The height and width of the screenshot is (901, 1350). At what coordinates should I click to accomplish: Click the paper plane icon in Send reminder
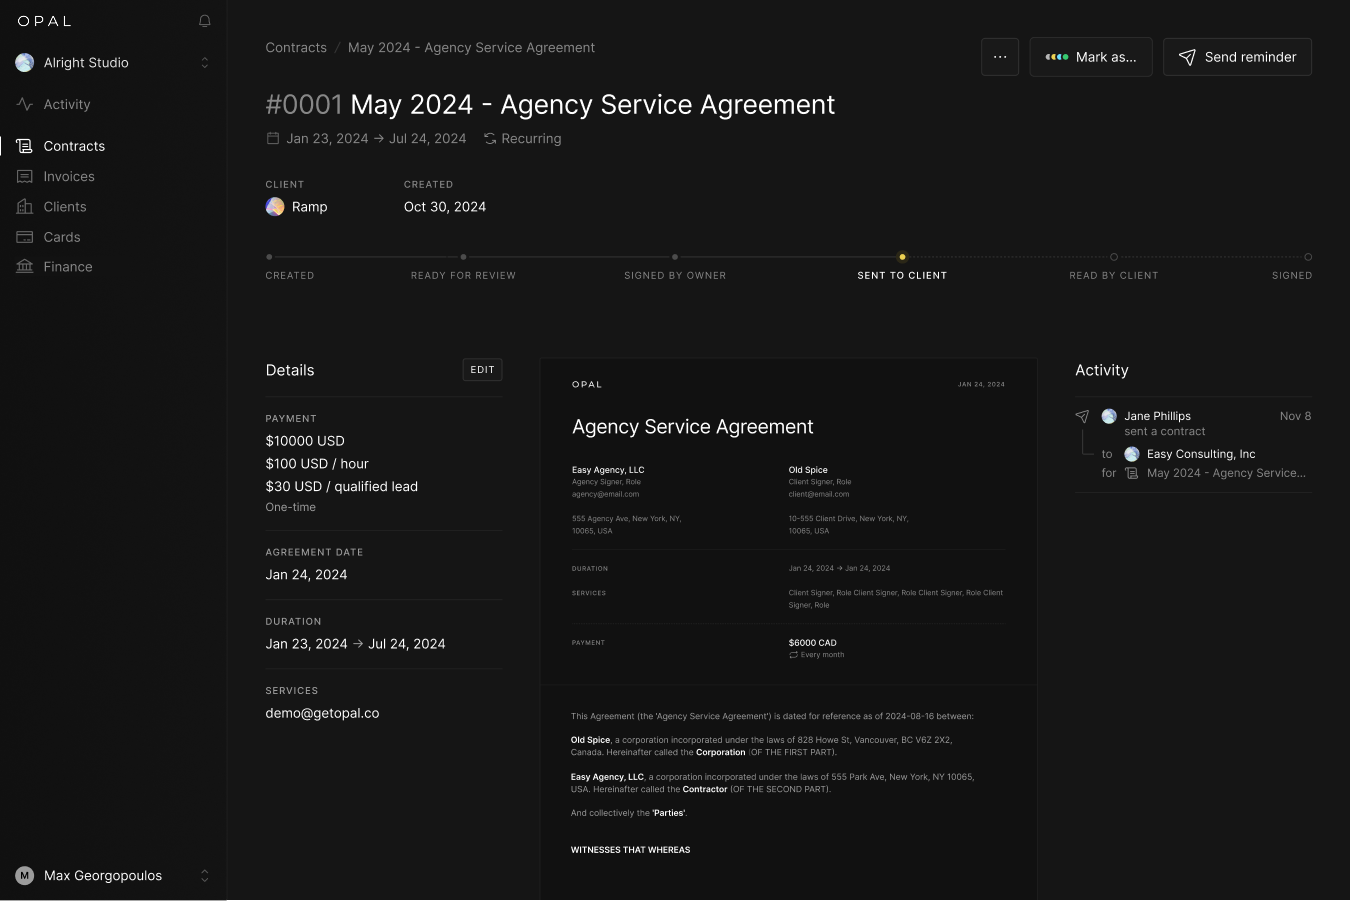click(1187, 57)
